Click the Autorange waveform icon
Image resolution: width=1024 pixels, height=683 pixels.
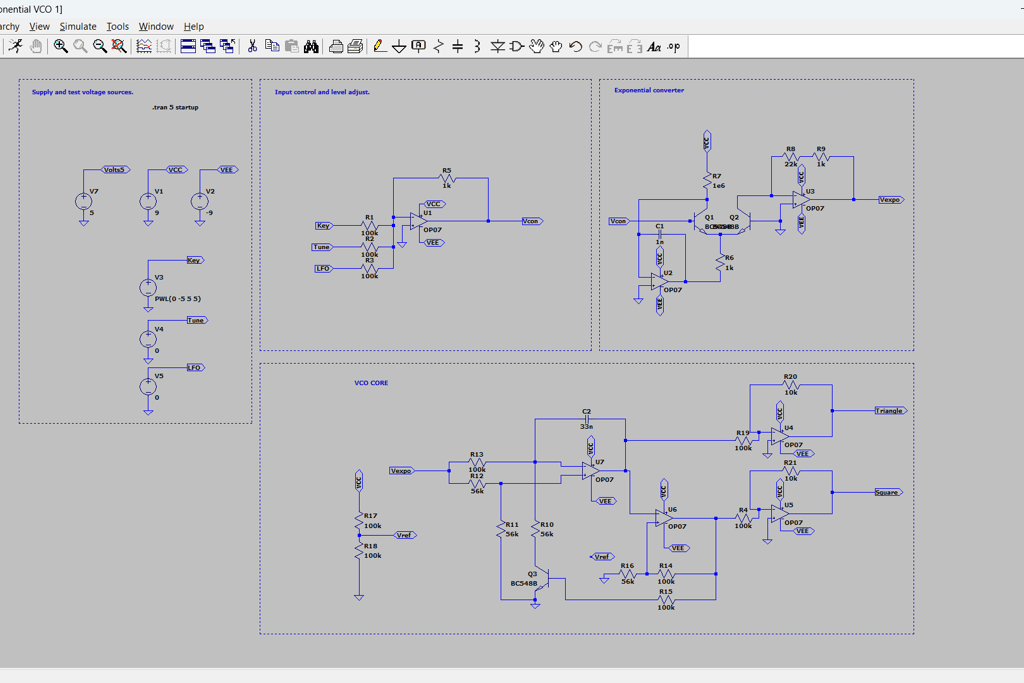144,46
